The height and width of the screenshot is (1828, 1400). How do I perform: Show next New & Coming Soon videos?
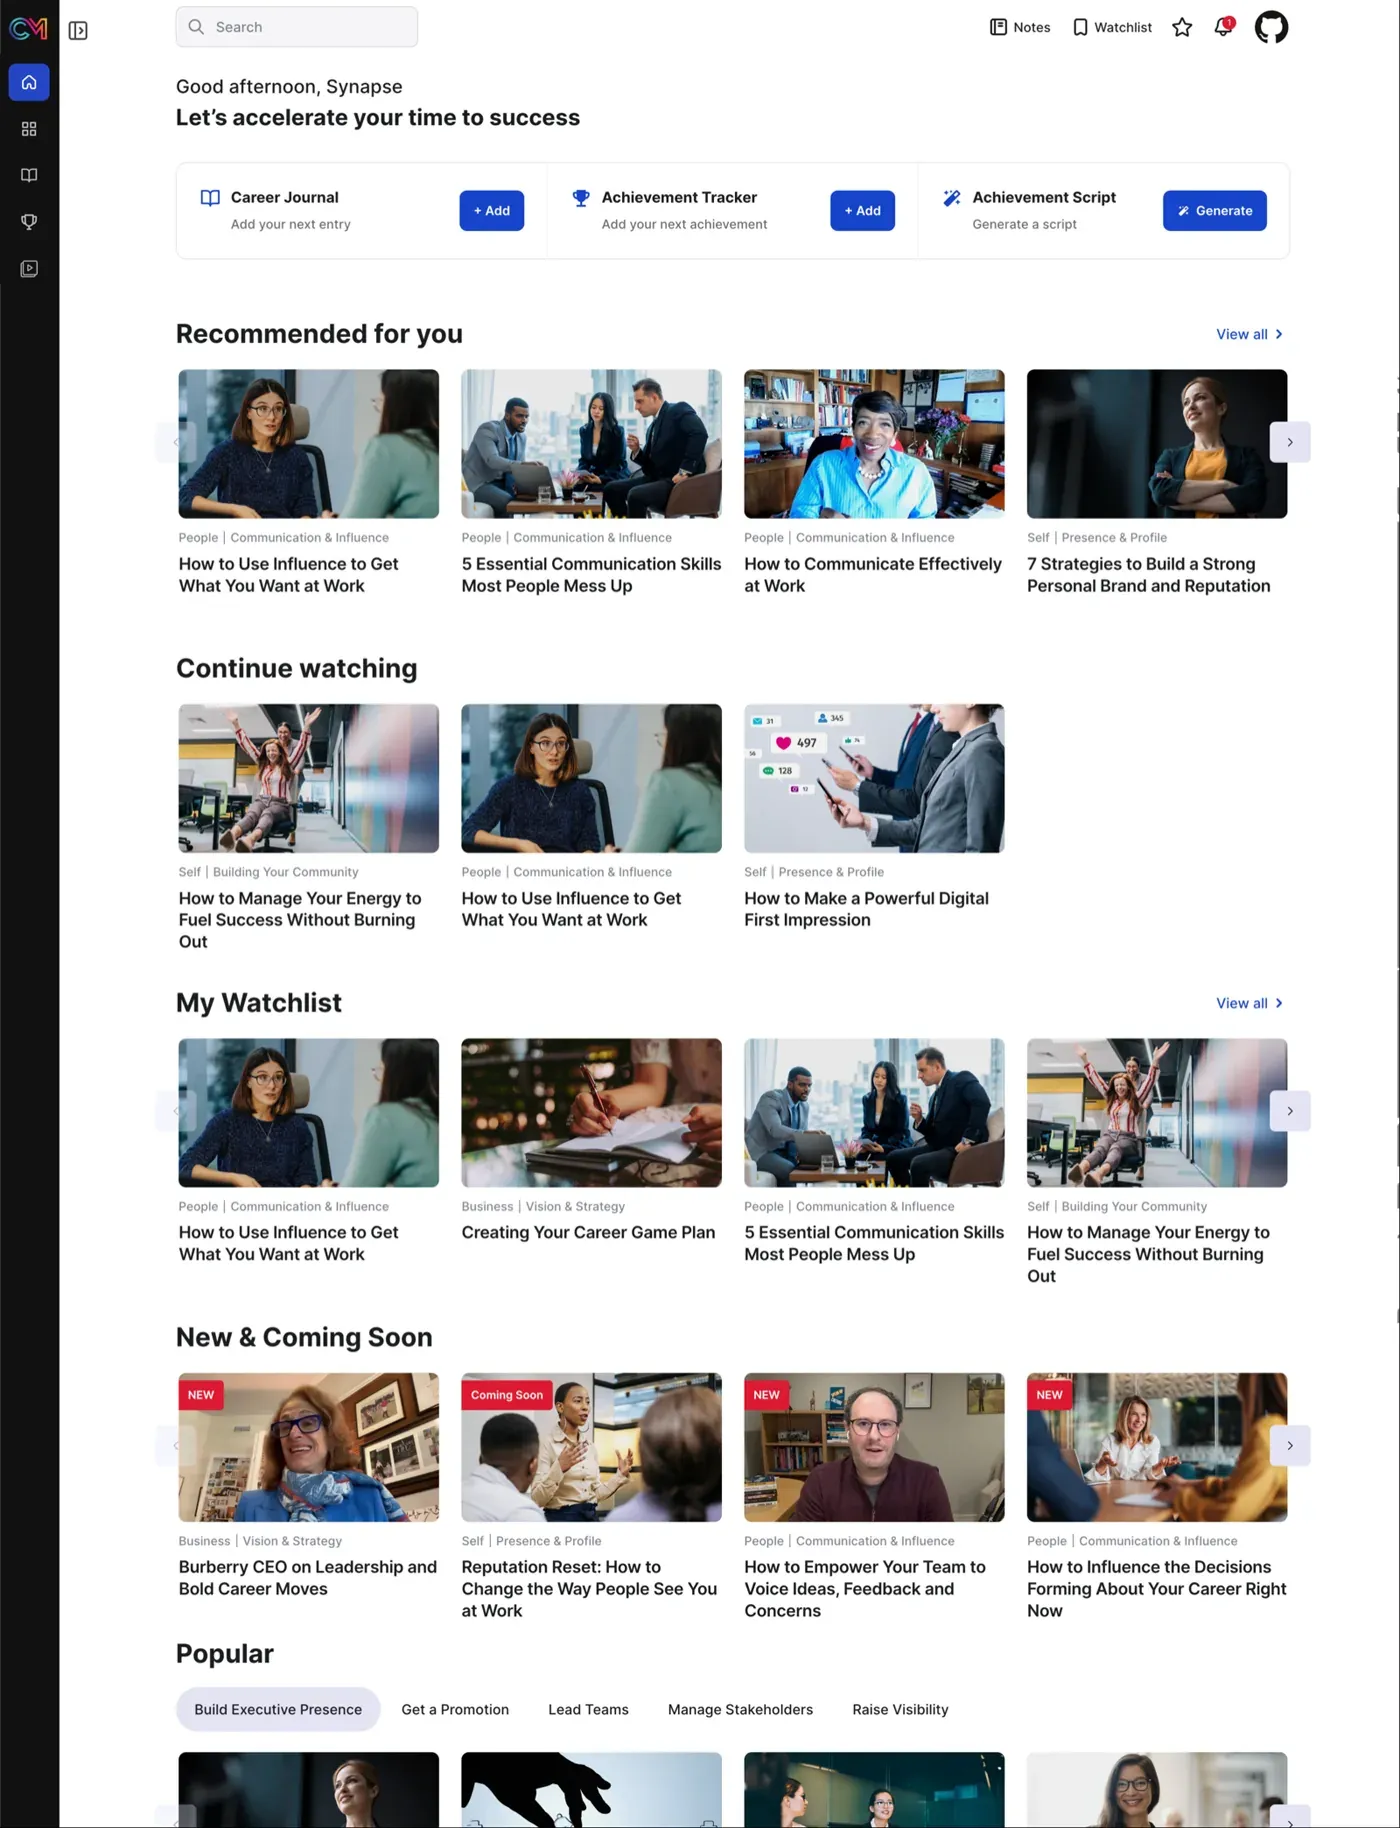1290,1446
